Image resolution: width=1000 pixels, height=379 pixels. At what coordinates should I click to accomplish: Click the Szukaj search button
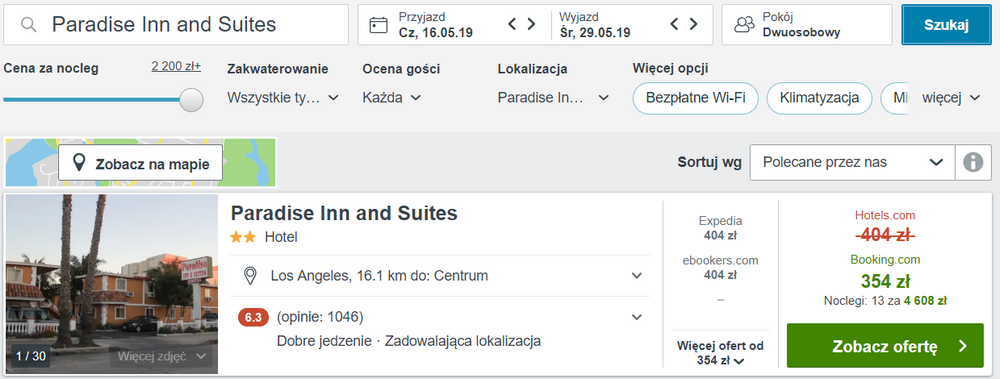tap(946, 25)
